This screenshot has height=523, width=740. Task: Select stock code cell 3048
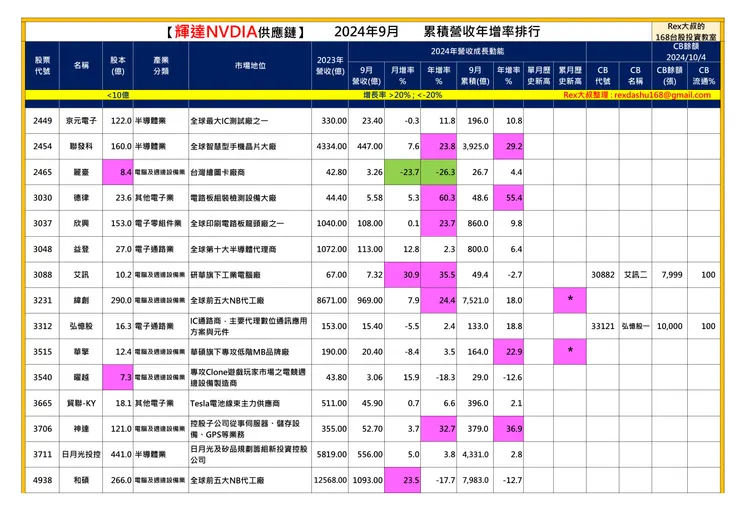[42, 249]
